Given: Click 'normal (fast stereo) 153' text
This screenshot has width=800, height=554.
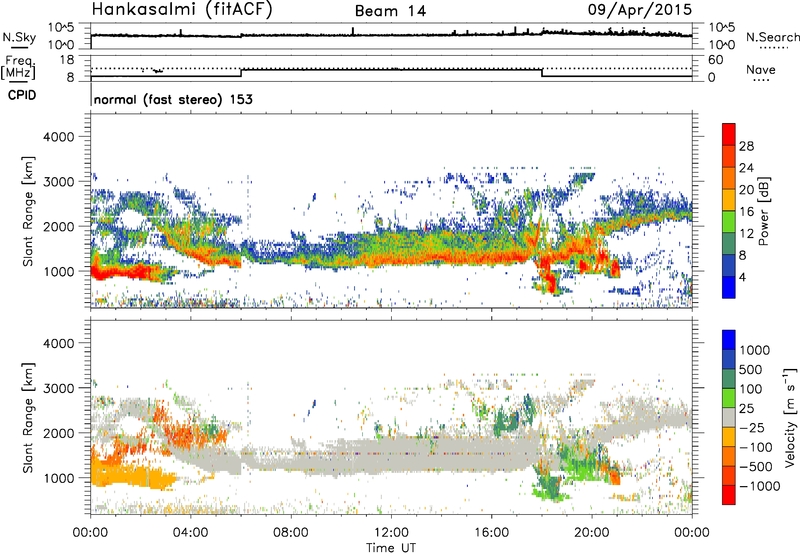Looking at the screenshot, I should [x=173, y=99].
